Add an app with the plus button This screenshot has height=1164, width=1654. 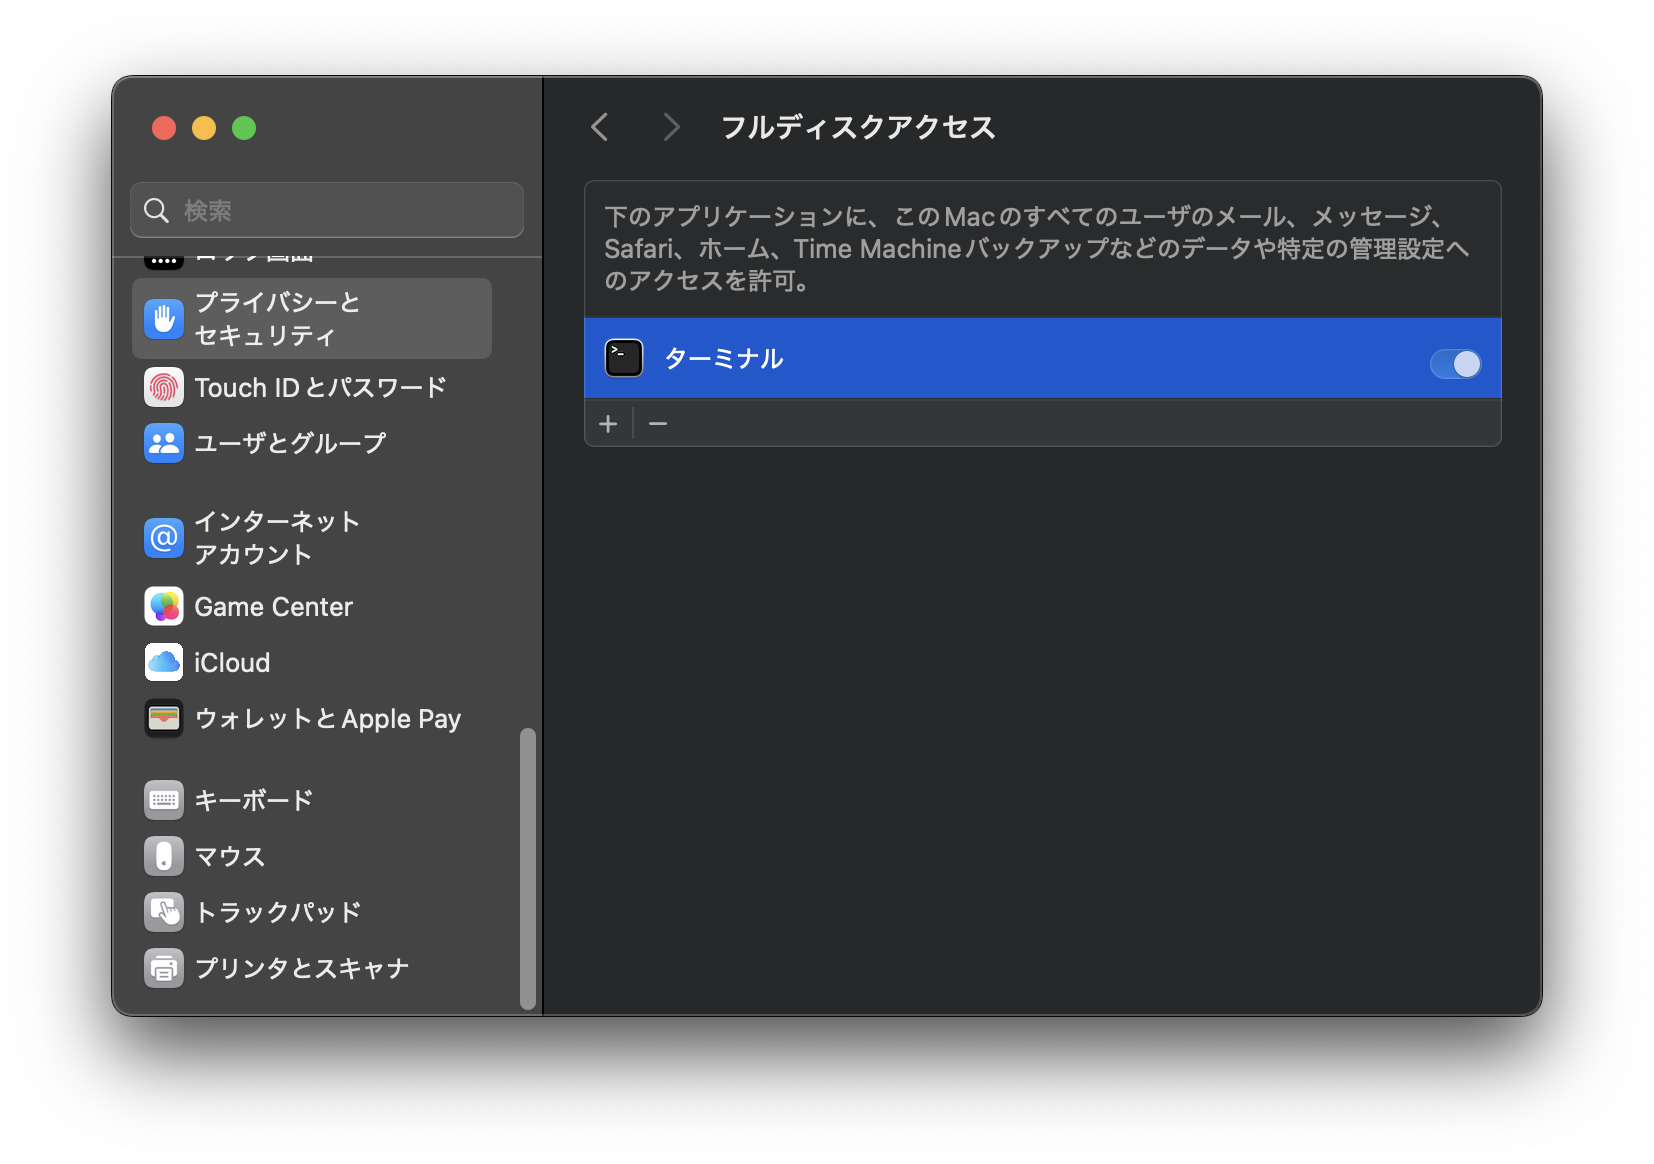[608, 423]
